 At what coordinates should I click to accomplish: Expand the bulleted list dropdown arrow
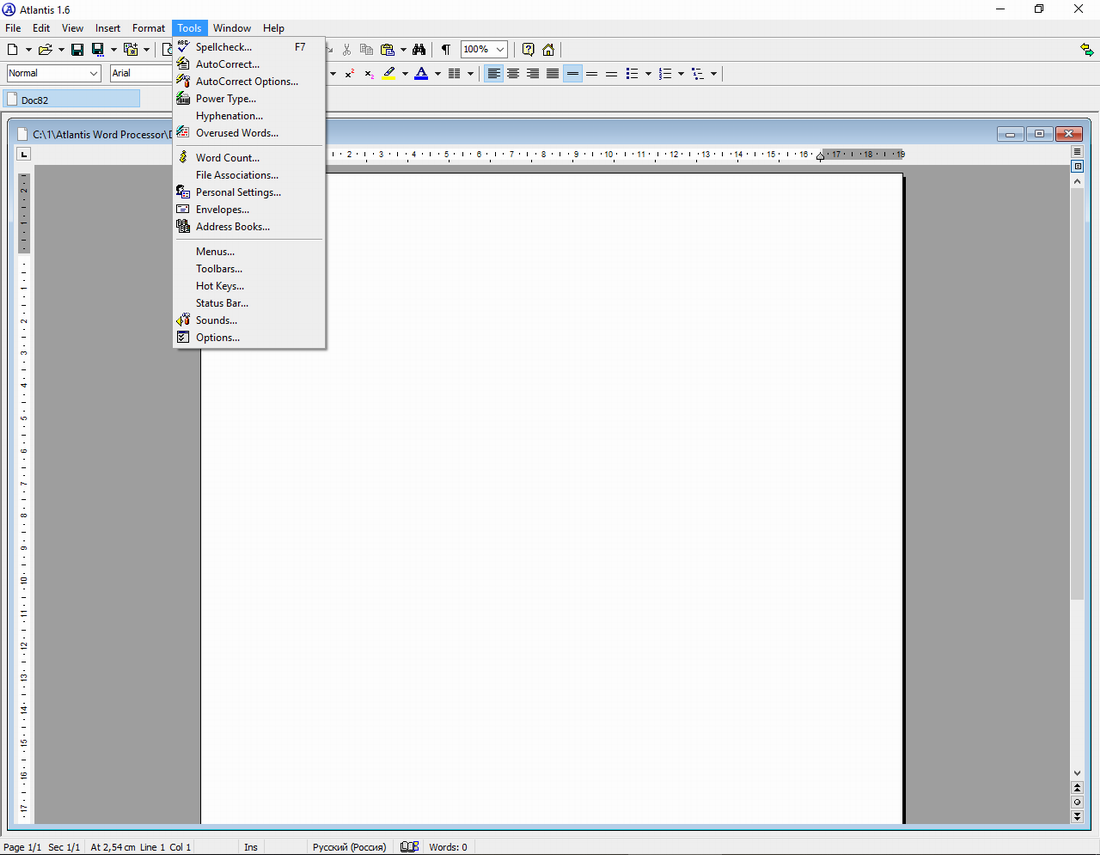click(x=648, y=74)
